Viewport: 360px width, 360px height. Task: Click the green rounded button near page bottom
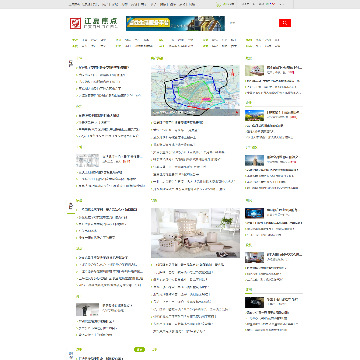tap(139, 350)
